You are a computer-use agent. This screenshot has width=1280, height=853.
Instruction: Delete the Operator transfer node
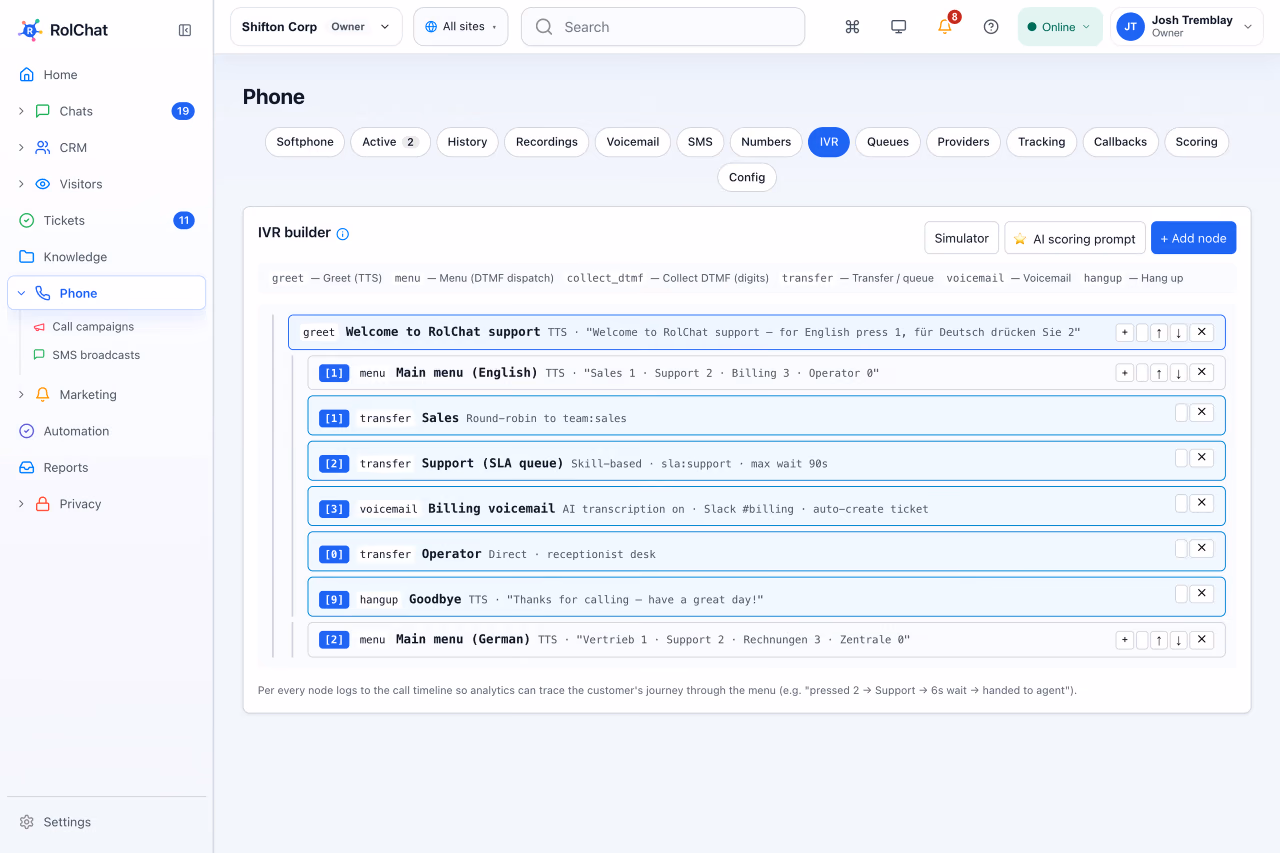coord(1202,548)
